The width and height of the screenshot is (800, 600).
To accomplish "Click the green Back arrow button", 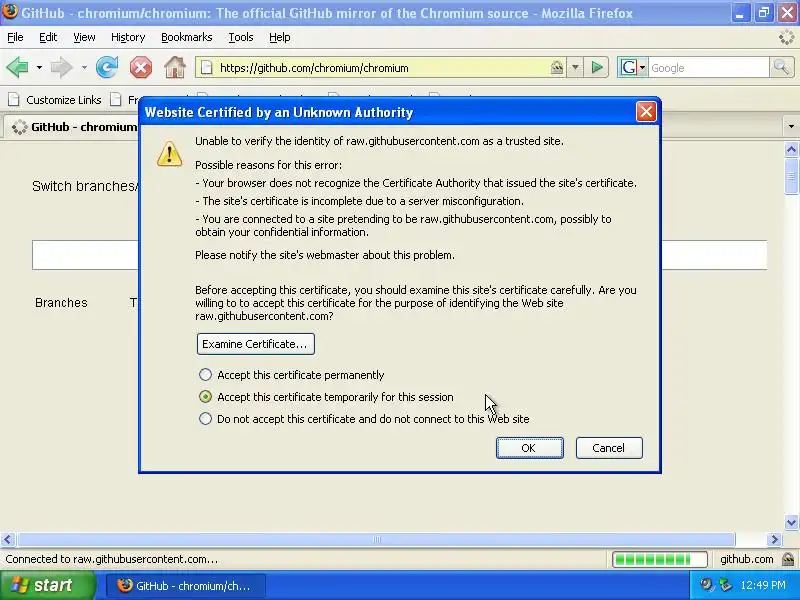I will coord(17,67).
